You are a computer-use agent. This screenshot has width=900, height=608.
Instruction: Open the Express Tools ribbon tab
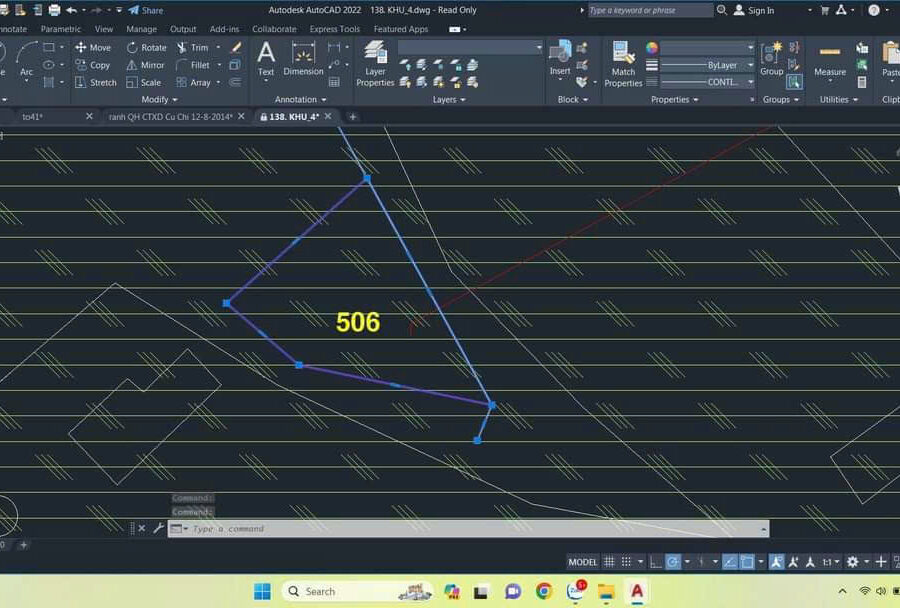(334, 29)
